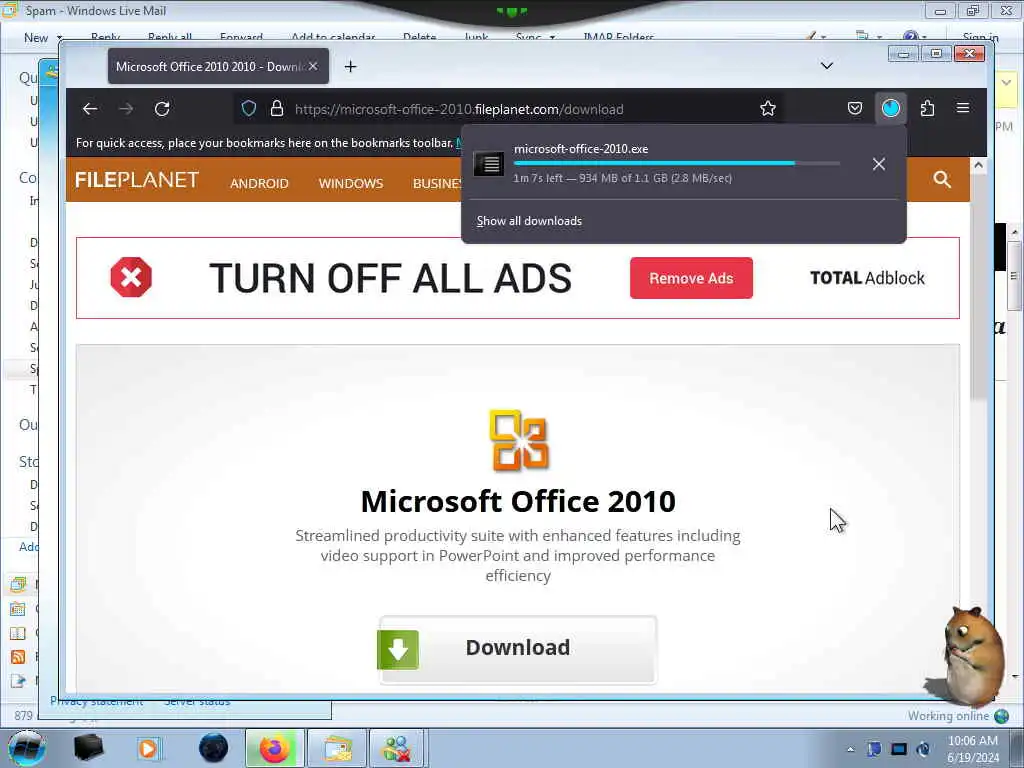The width and height of the screenshot is (1024, 768).
Task: Click the Contacts icon in Live Mail
Action: [x=18, y=633]
